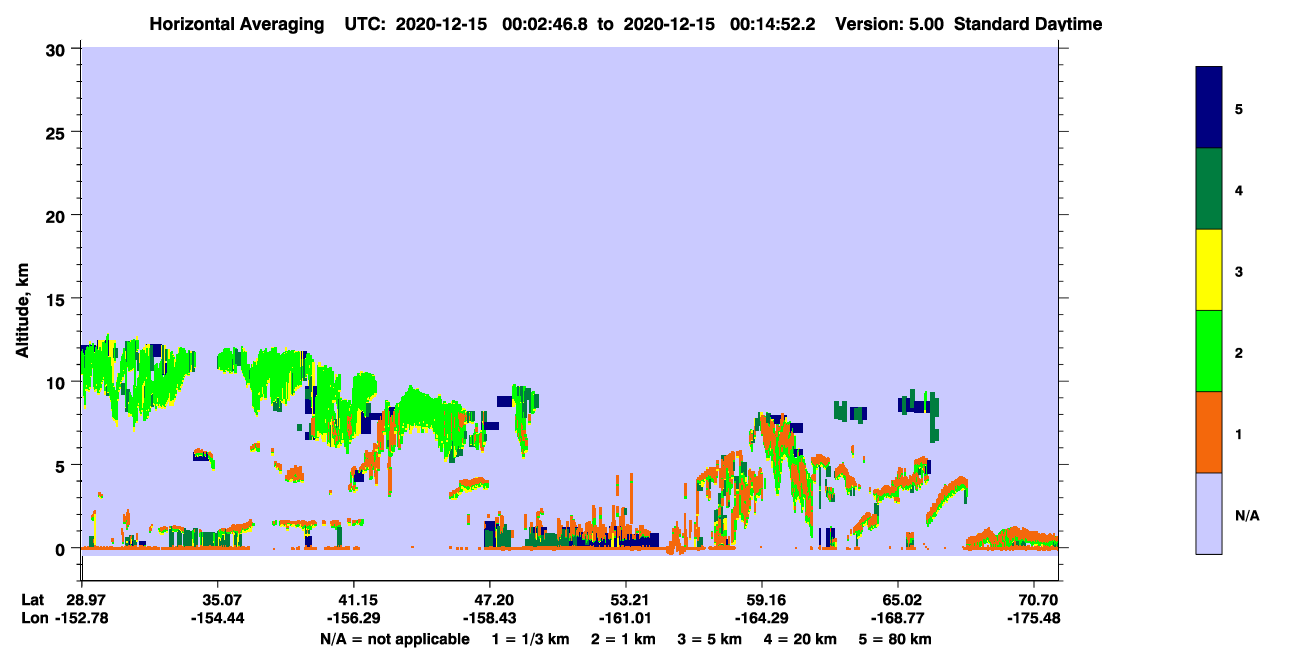Click the legend entry '3 = 5 km'
This screenshot has width=1300, height=667.
tap(710, 639)
